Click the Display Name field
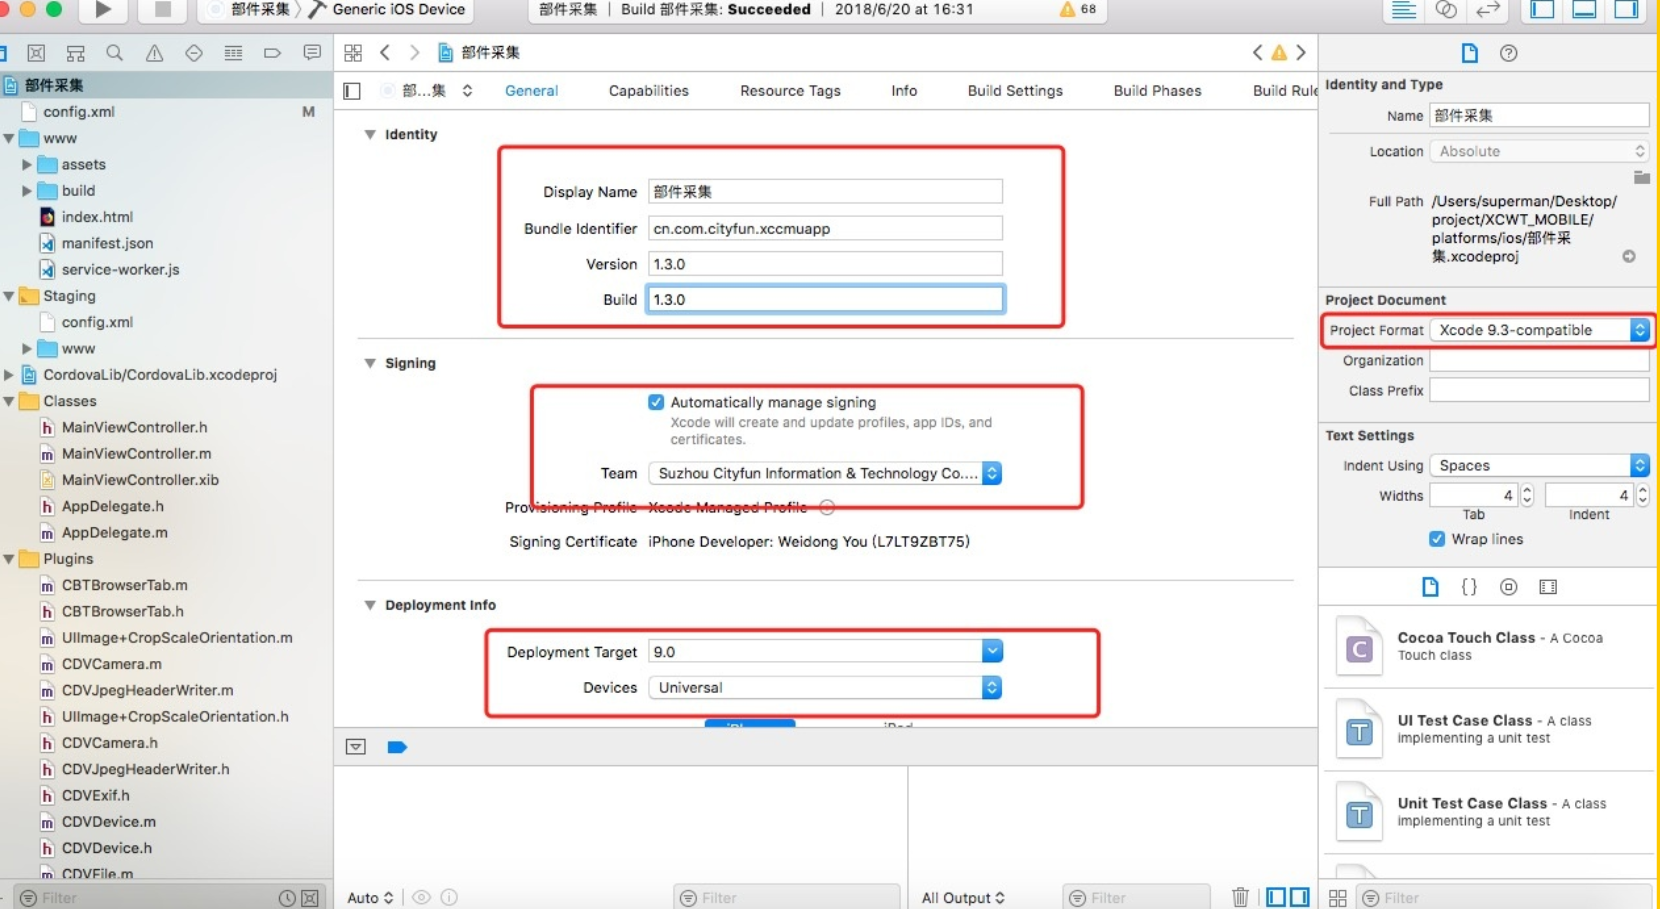The height and width of the screenshot is (909, 1660). [825, 192]
